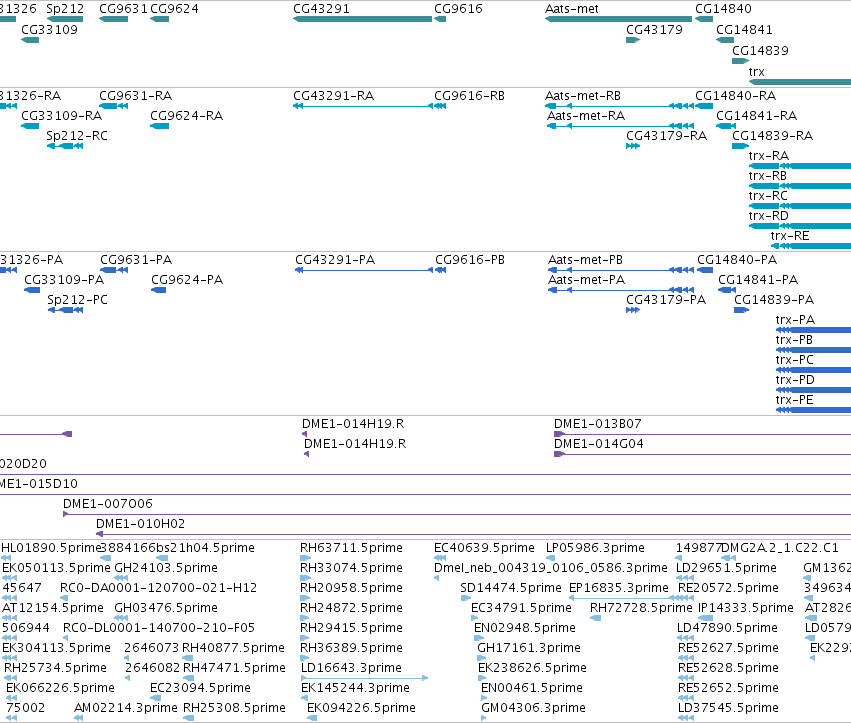Click the GM04306.3prime EST label

point(534,708)
